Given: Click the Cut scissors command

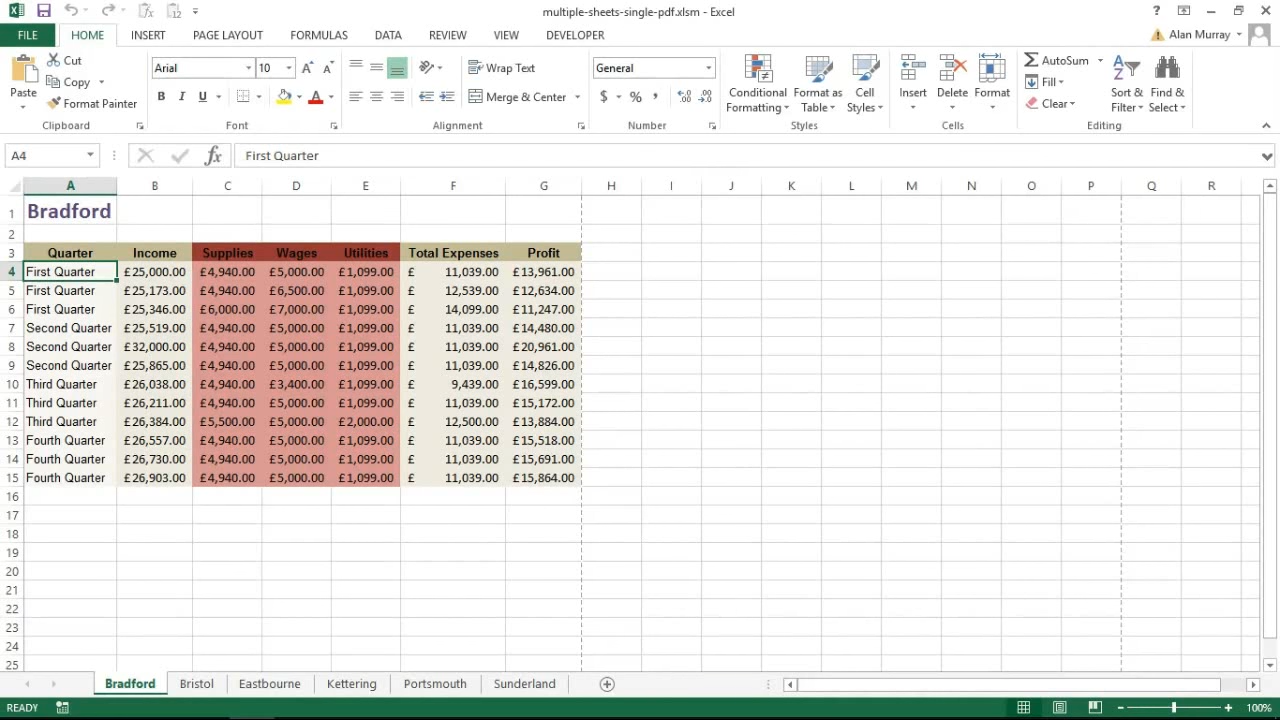Looking at the screenshot, I should pyautogui.click(x=64, y=60).
